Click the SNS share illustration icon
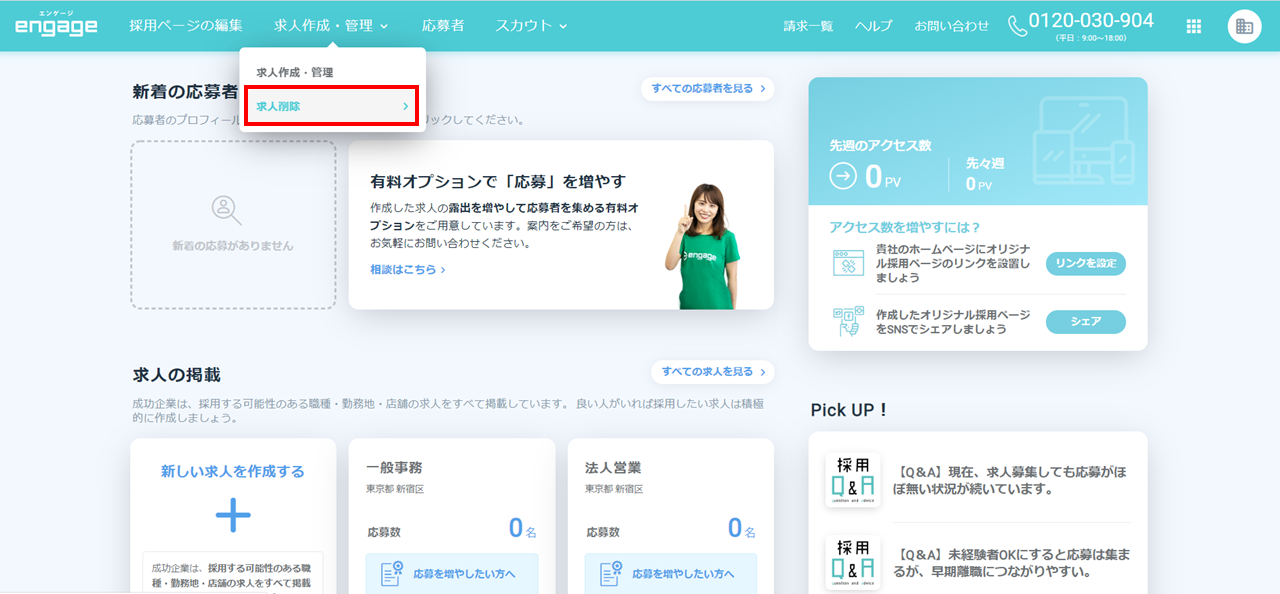Viewport: 1280px width, 594px height. [x=847, y=321]
